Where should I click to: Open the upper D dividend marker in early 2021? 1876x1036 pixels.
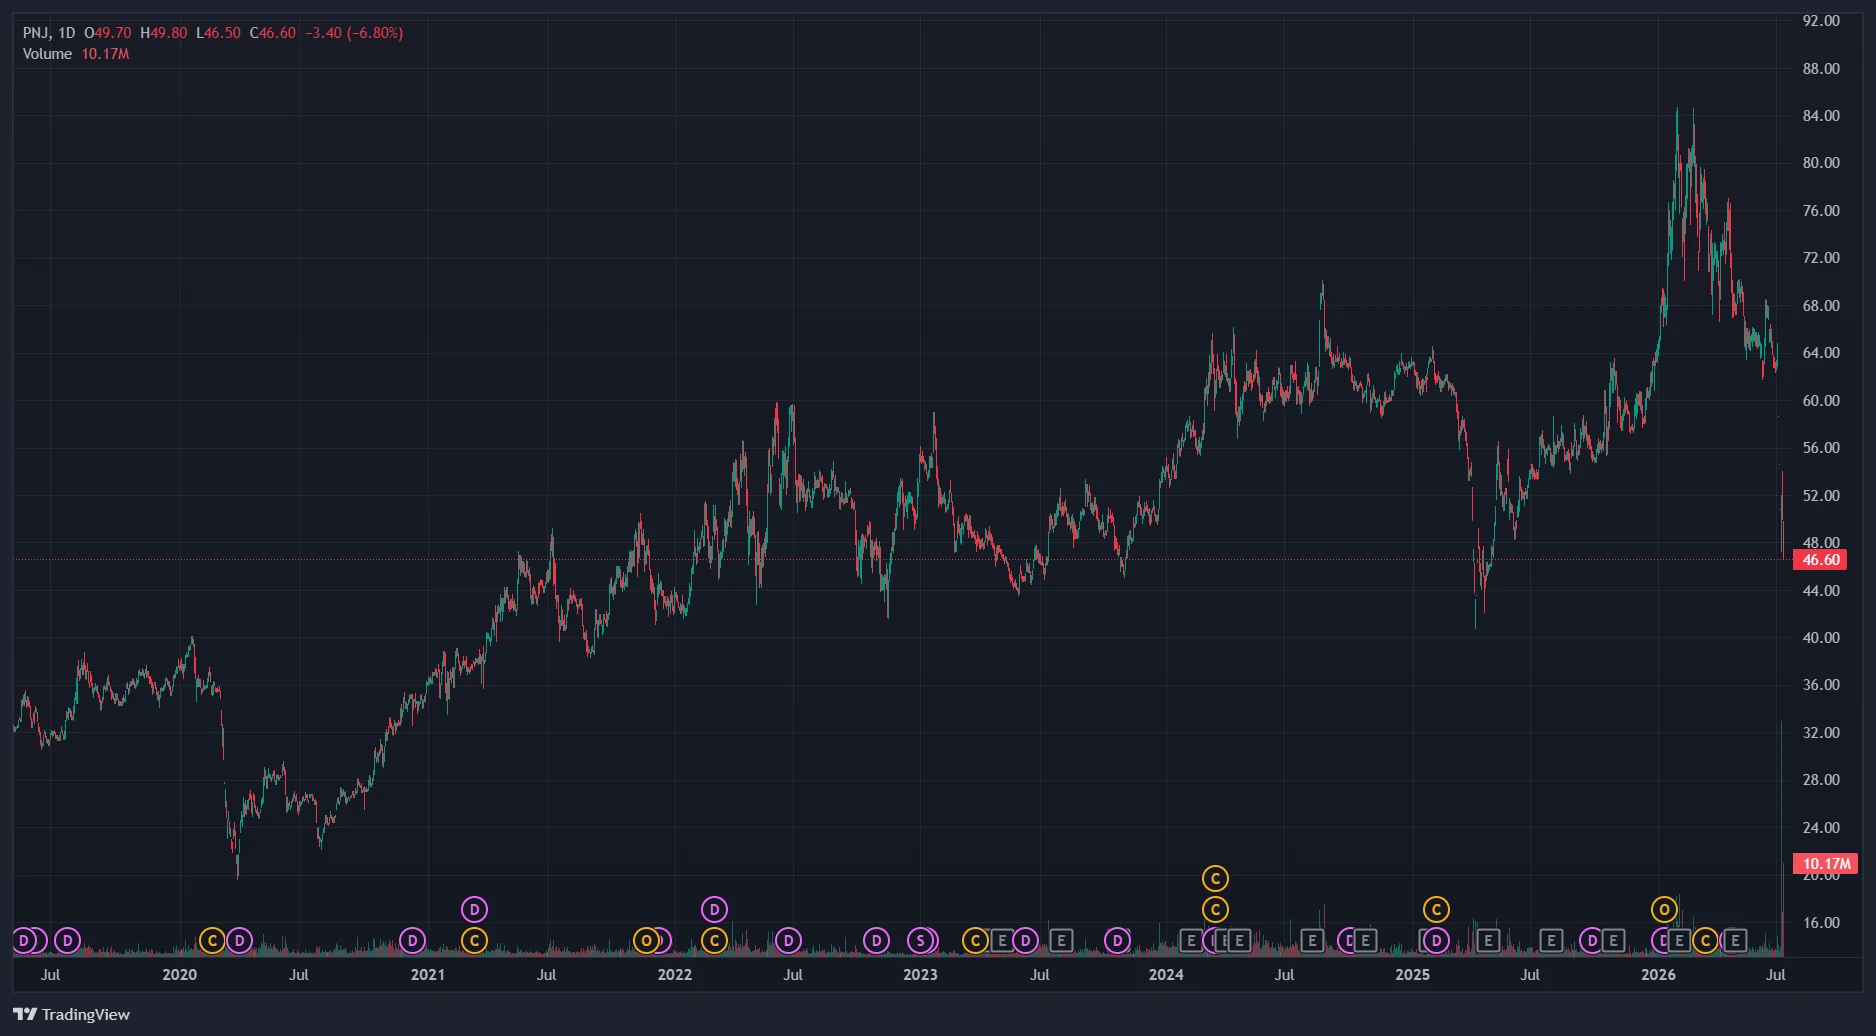coord(474,910)
